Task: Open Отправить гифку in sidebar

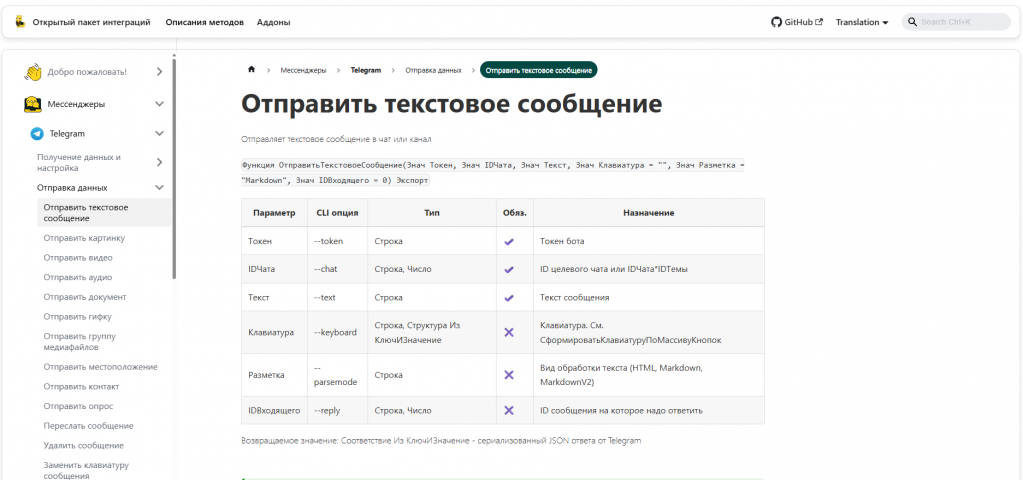Action: 78,316
